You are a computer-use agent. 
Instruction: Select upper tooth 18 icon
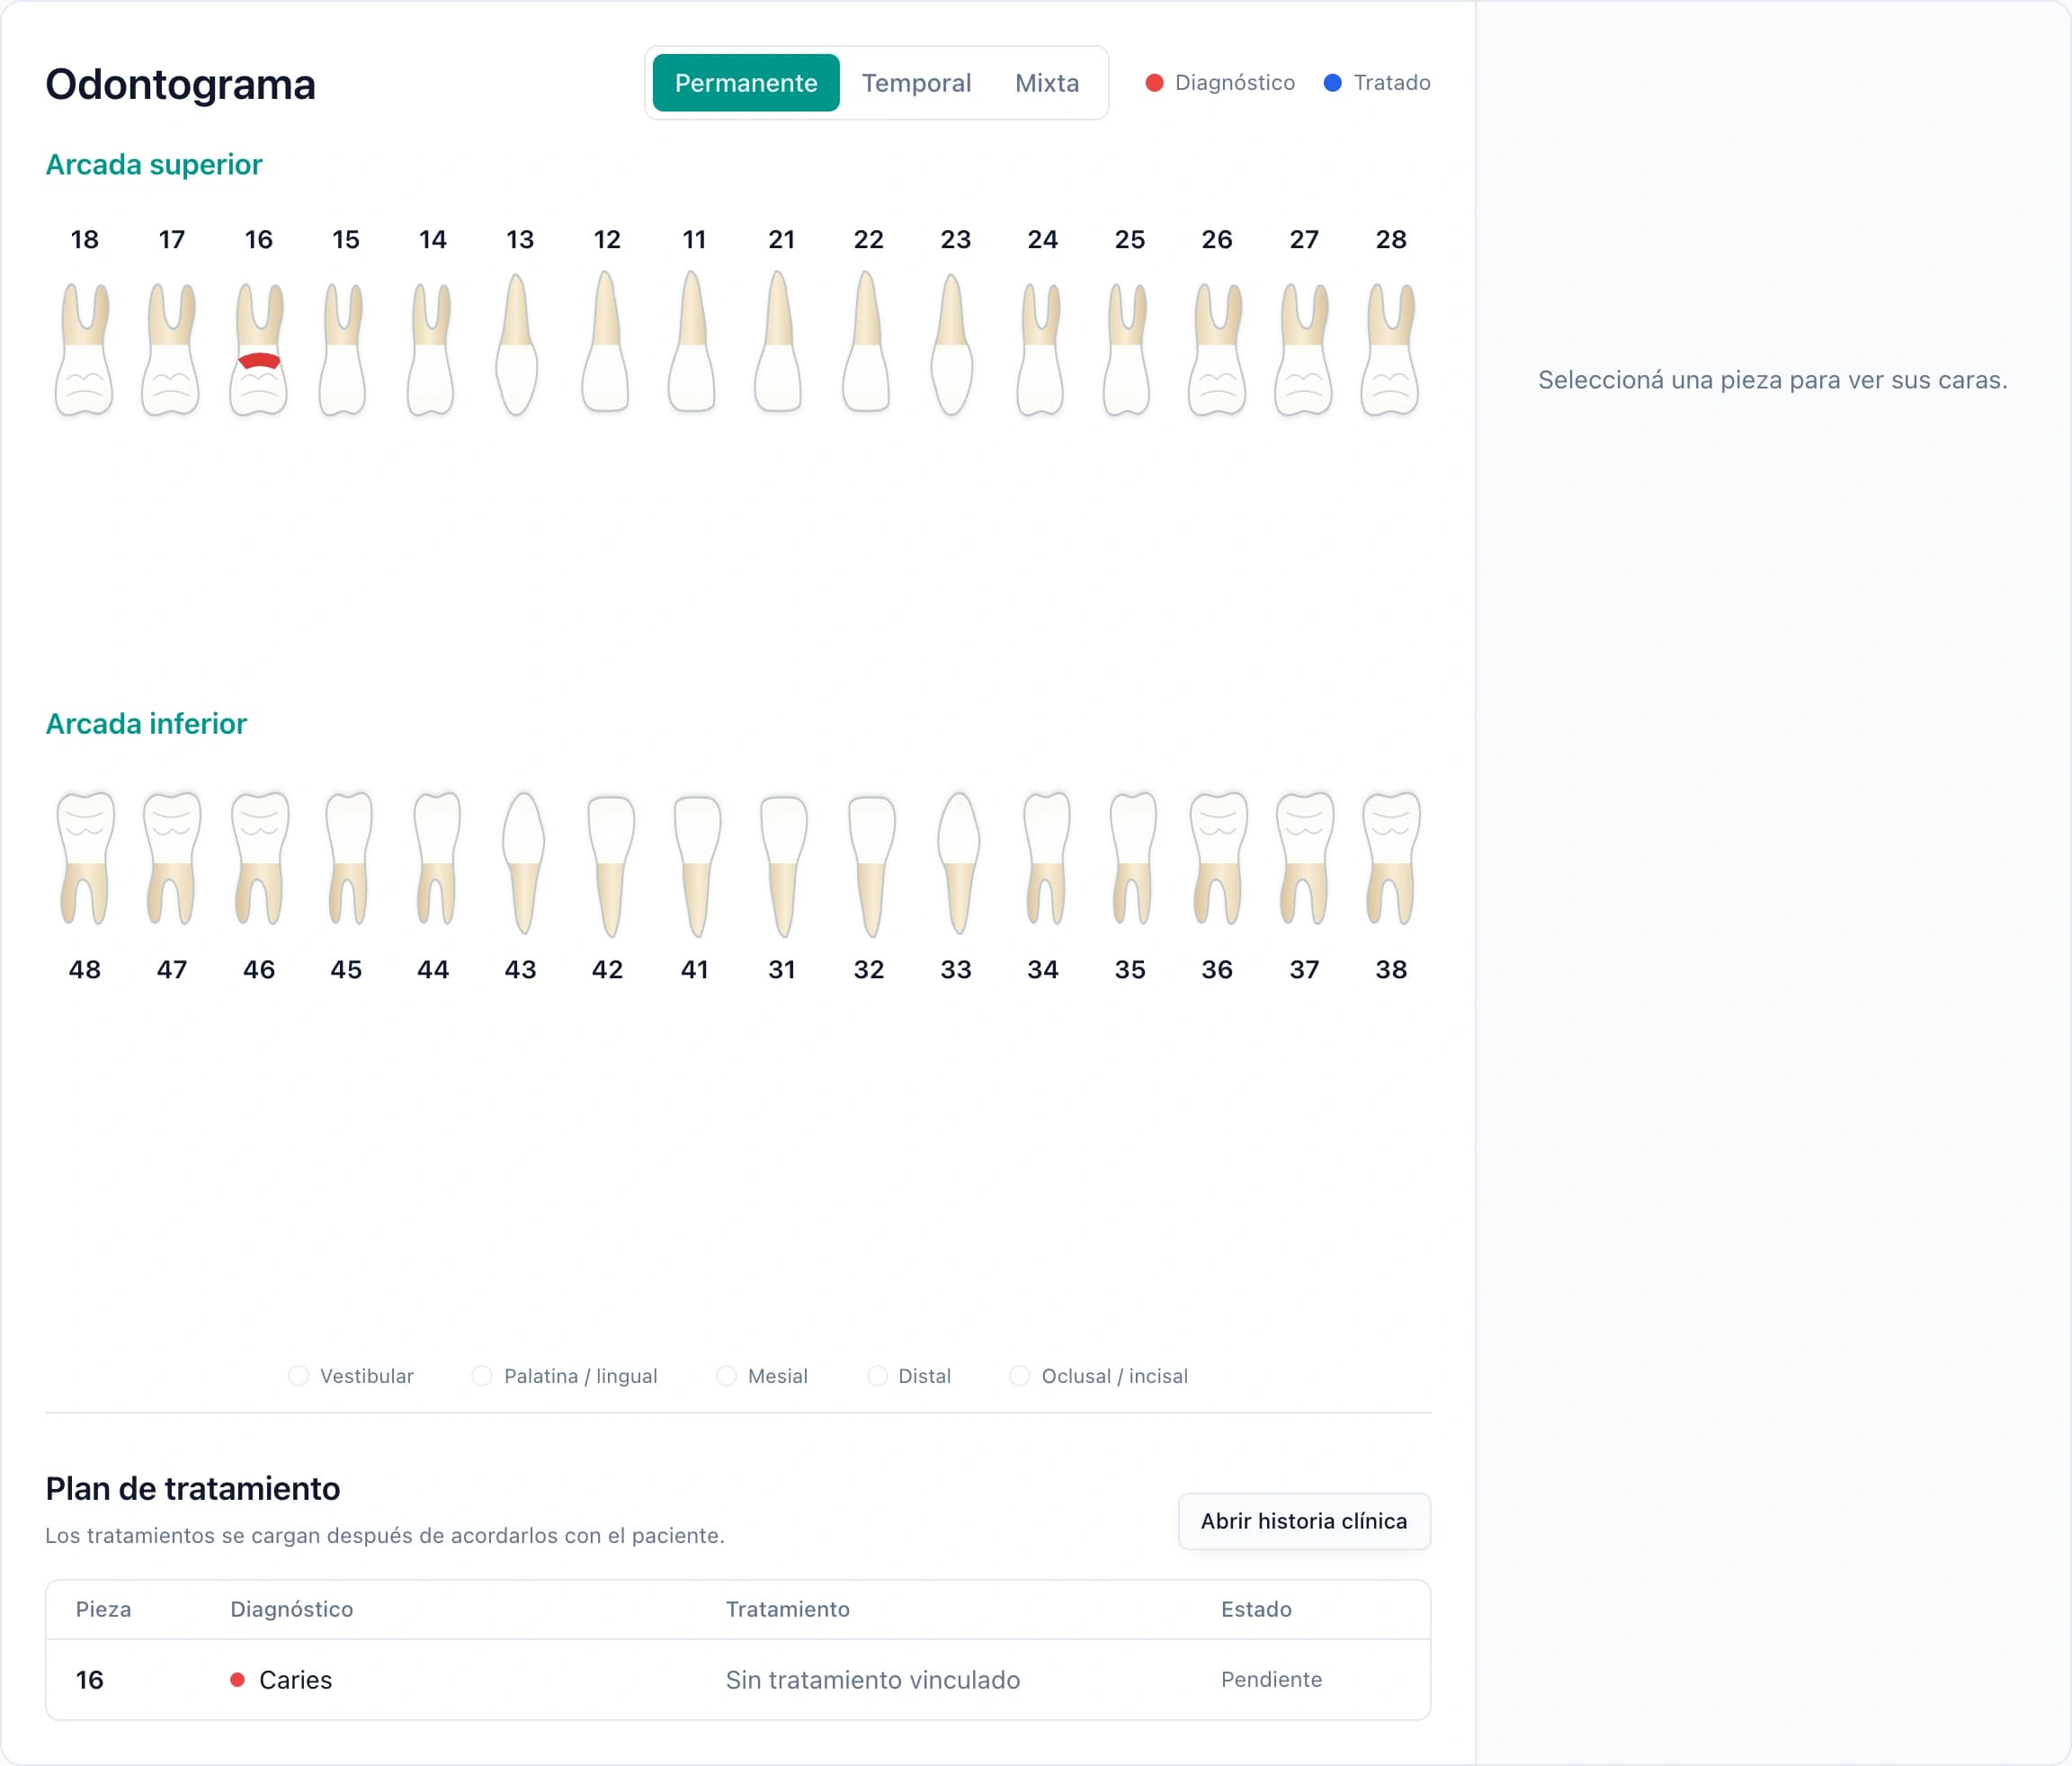[x=84, y=348]
